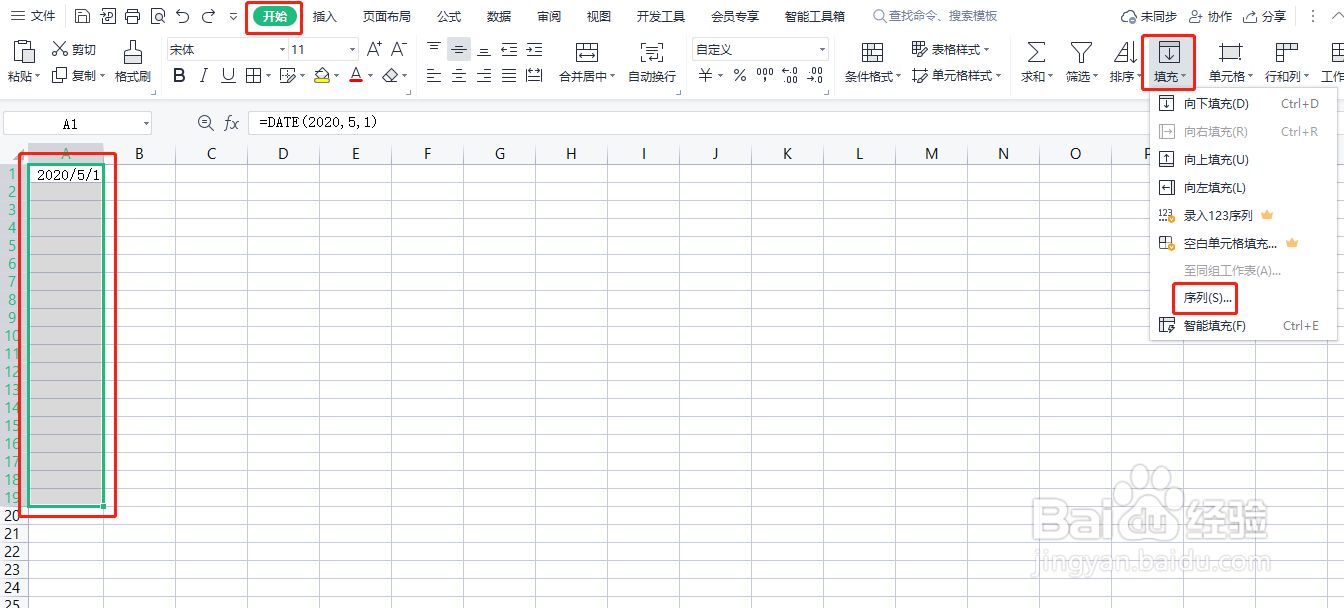Toggle Bold formatting

pyautogui.click(x=179, y=75)
